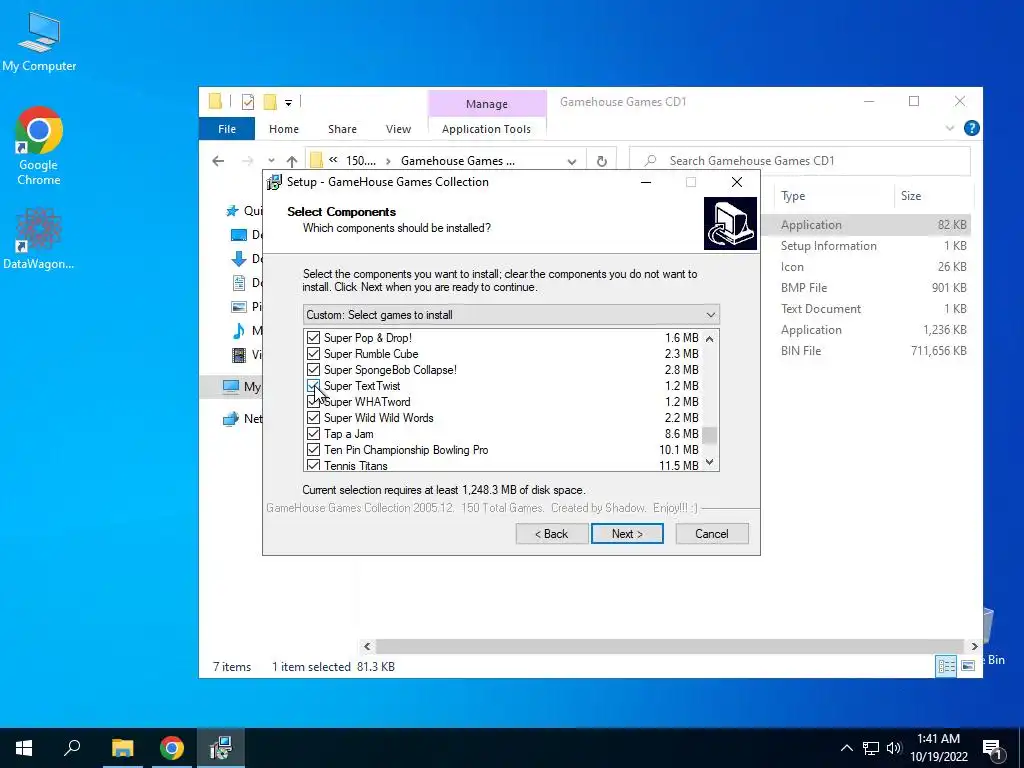Click the < Back button
Image resolution: width=1024 pixels, height=768 pixels.
coord(552,534)
